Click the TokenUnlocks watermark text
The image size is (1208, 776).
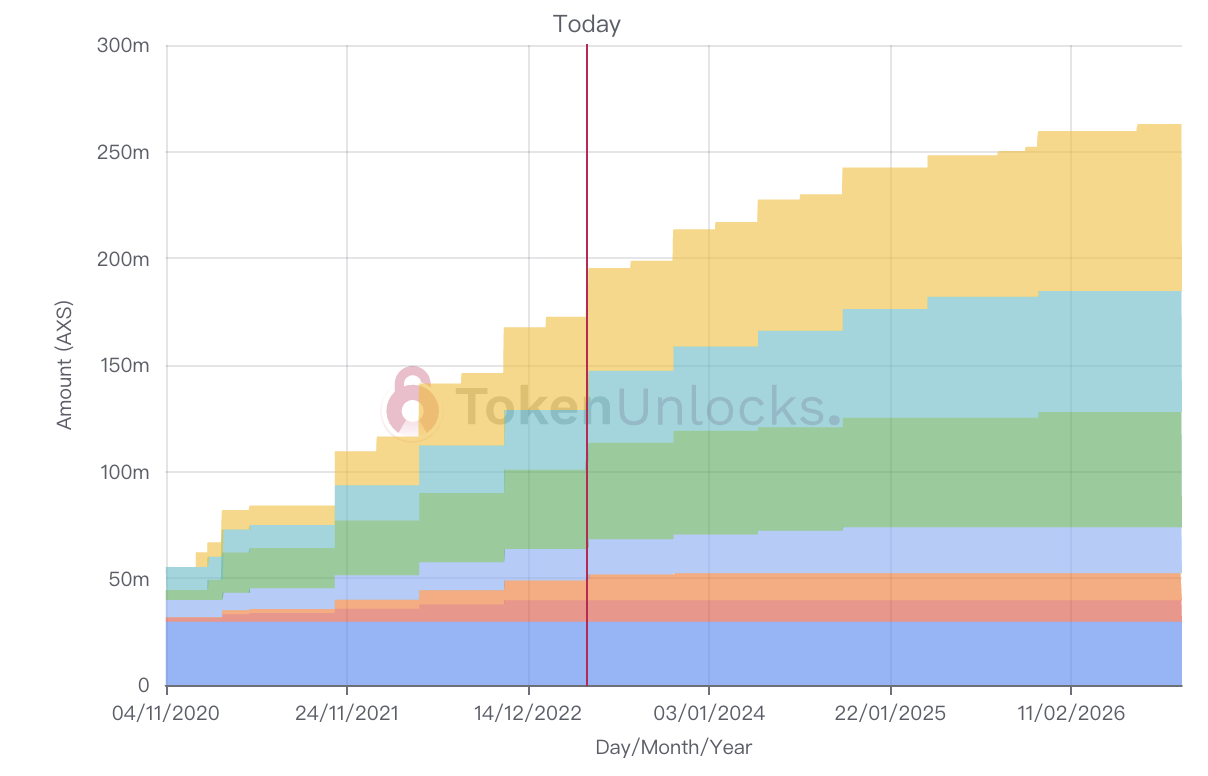pyautogui.click(x=640, y=406)
